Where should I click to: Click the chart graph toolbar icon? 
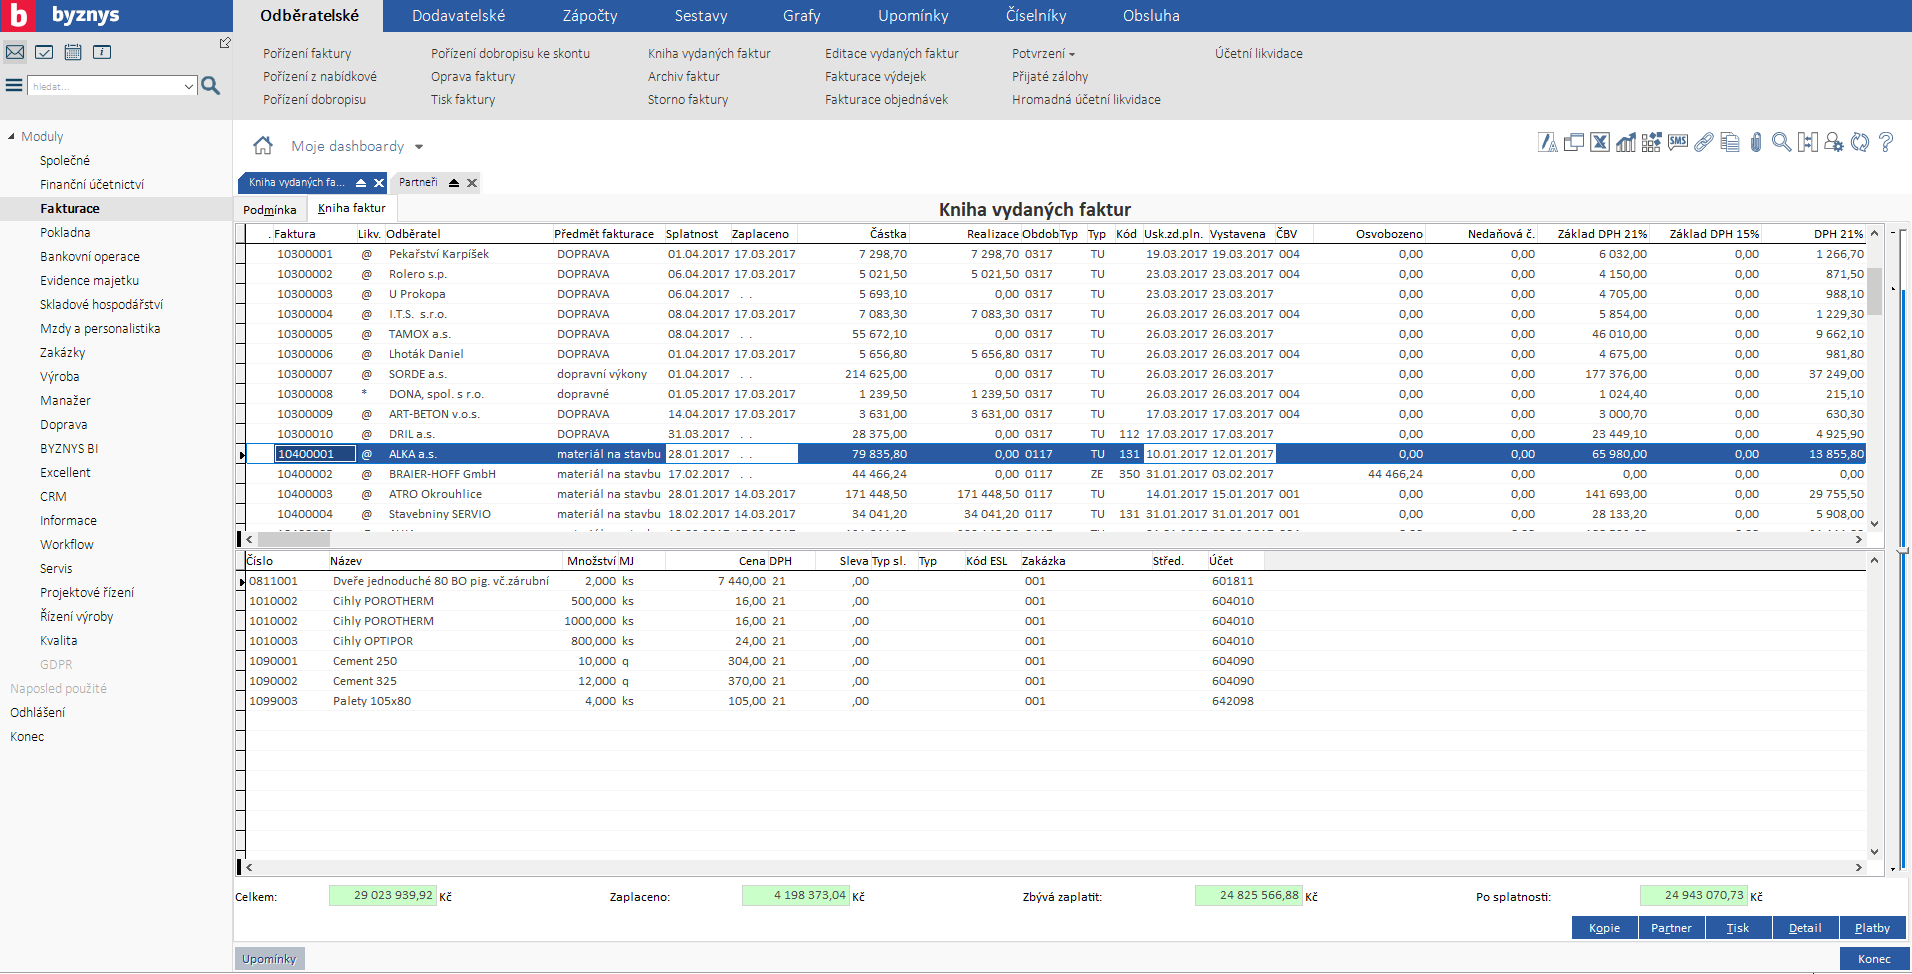[1626, 143]
